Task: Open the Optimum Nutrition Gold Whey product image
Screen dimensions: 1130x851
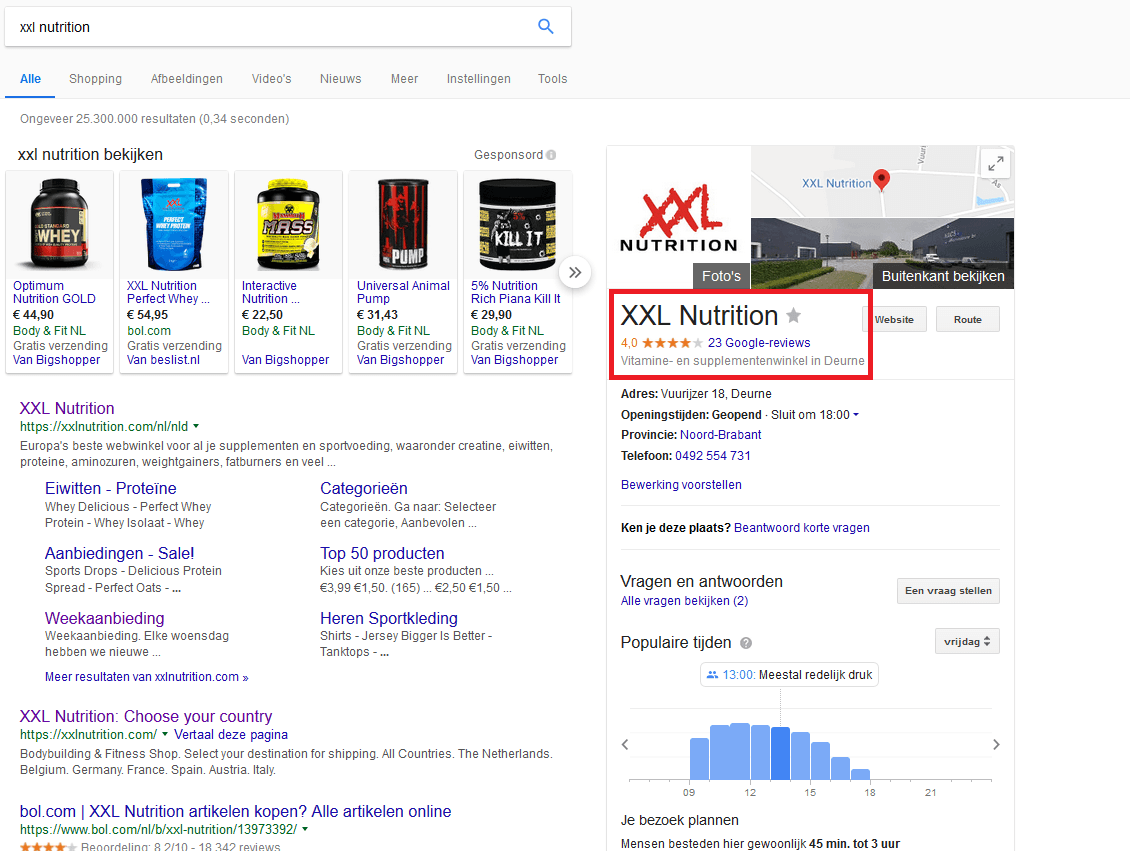Action: click(x=61, y=224)
